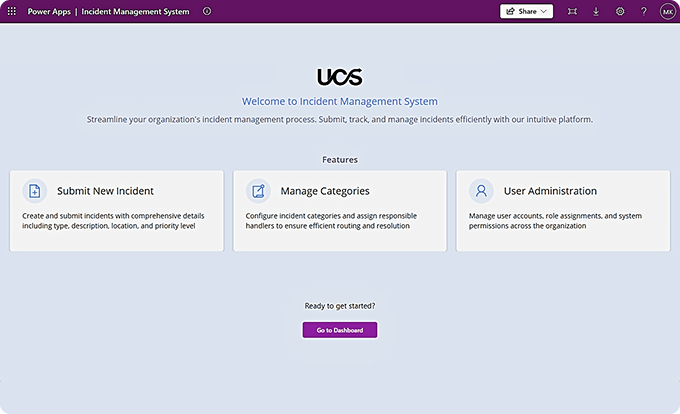680x414 pixels.
Task: Click the Submit New Incident document icon
Action: click(35, 191)
